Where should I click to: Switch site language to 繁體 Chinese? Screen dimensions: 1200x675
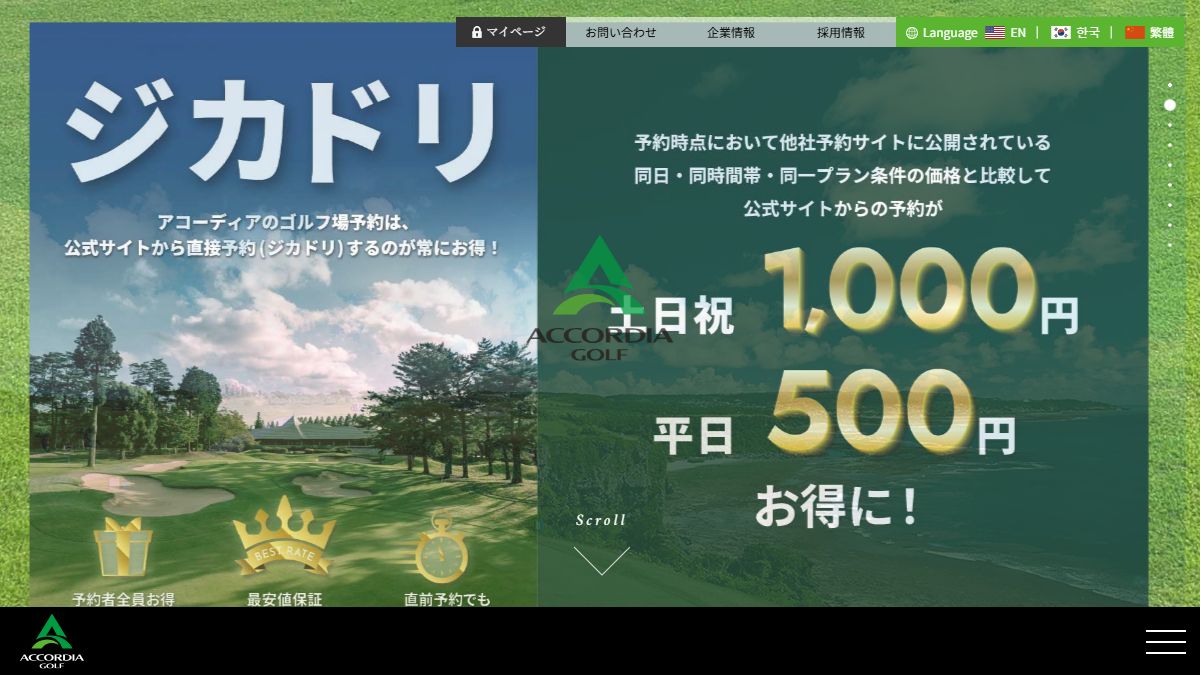click(x=1149, y=32)
